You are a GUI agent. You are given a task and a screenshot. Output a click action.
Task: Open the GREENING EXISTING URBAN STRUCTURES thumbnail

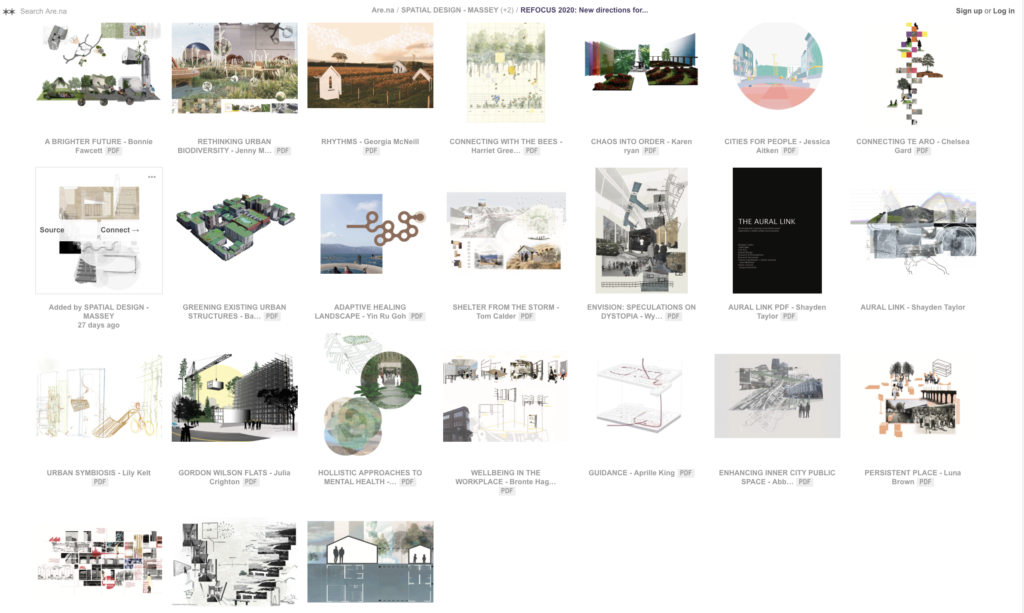(x=234, y=227)
